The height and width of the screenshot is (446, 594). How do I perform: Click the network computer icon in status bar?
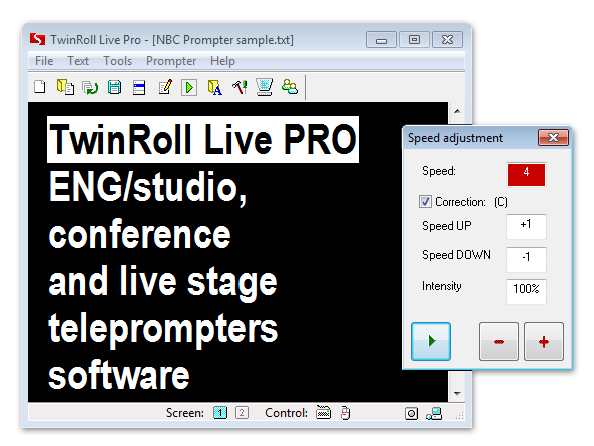point(434,413)
